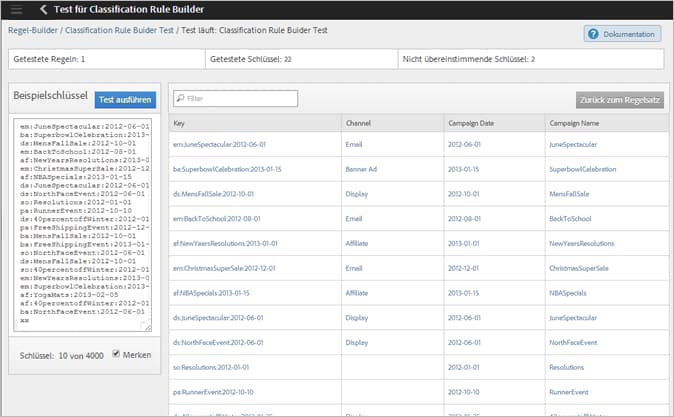The image size is (674, 417).
Task: Click Getestete Regeln: 1 summary
Action: pos(49,59)
